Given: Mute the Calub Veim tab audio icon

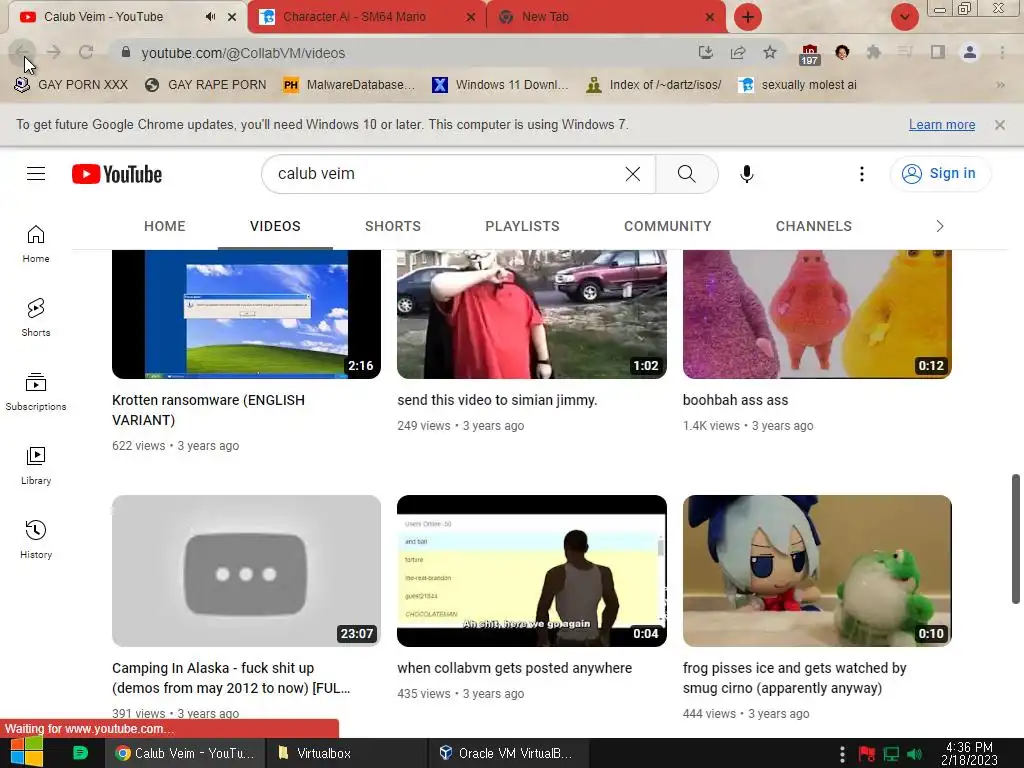Looking at the screenshot, I should [210, 16].
